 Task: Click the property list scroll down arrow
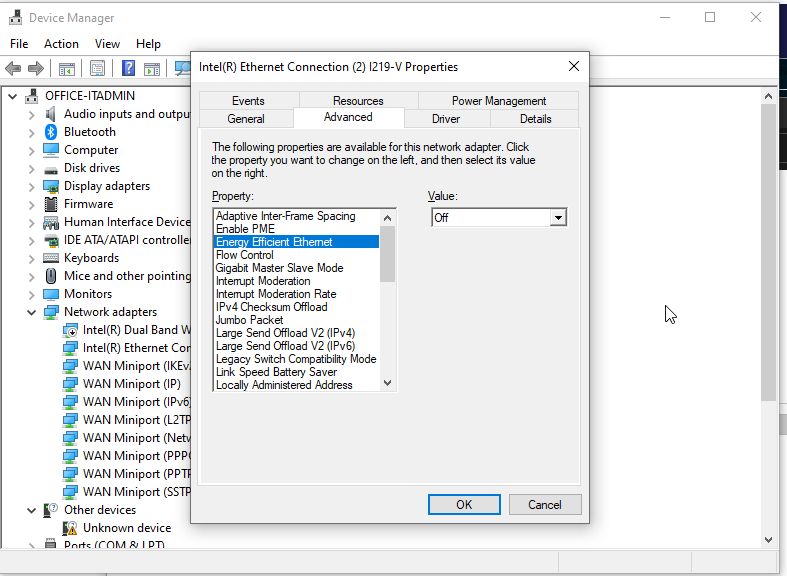coord(388,384)
